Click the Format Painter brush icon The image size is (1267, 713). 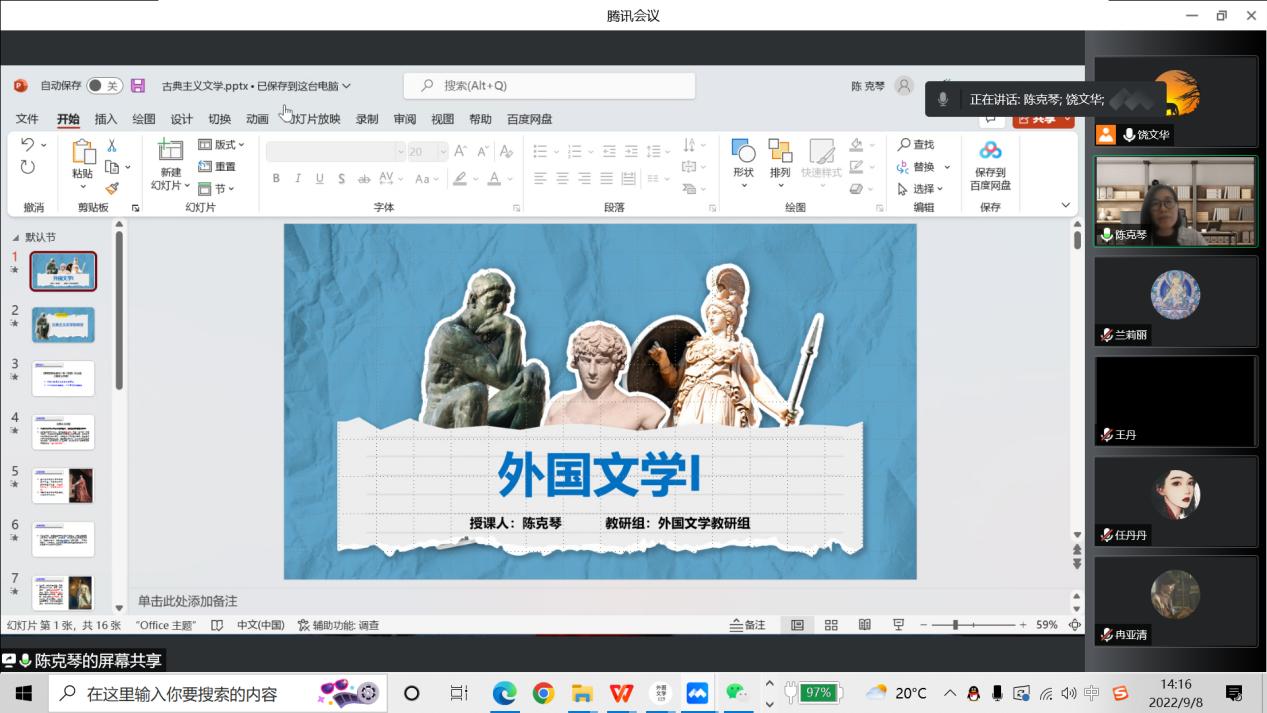112,188
